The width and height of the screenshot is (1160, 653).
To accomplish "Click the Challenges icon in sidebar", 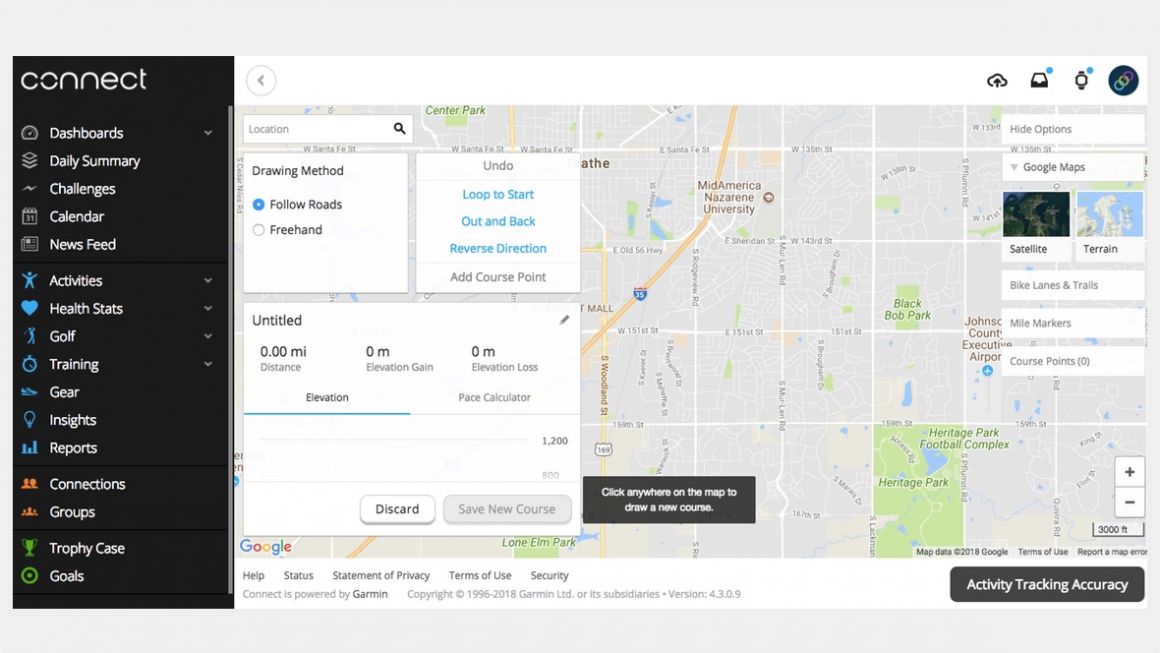I will tap(30, 189).
